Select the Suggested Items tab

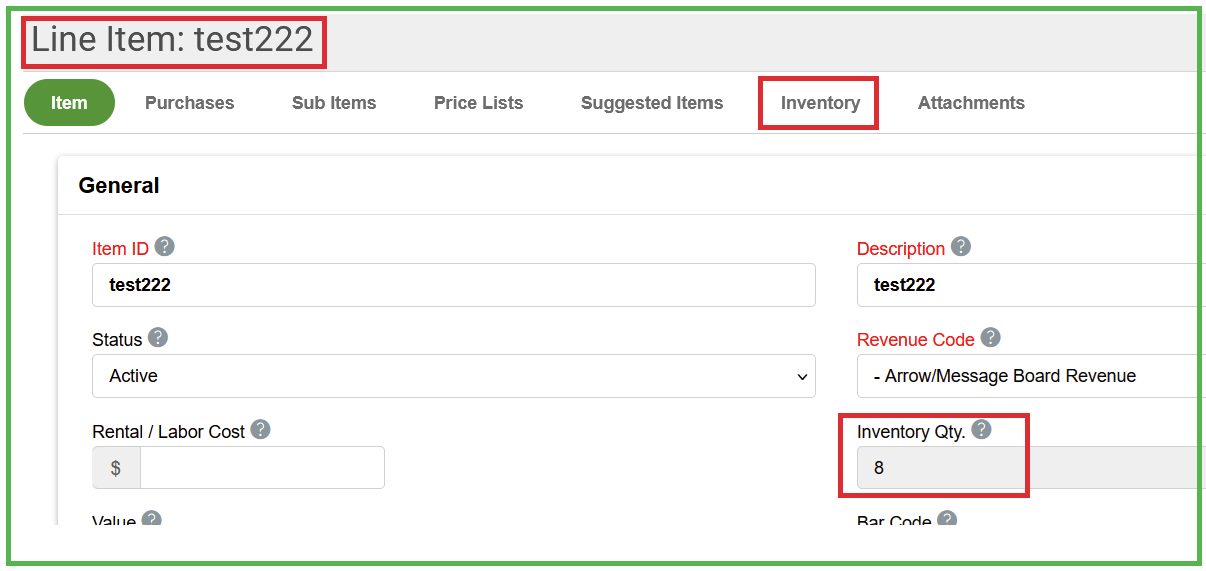(x=652, y=103)
